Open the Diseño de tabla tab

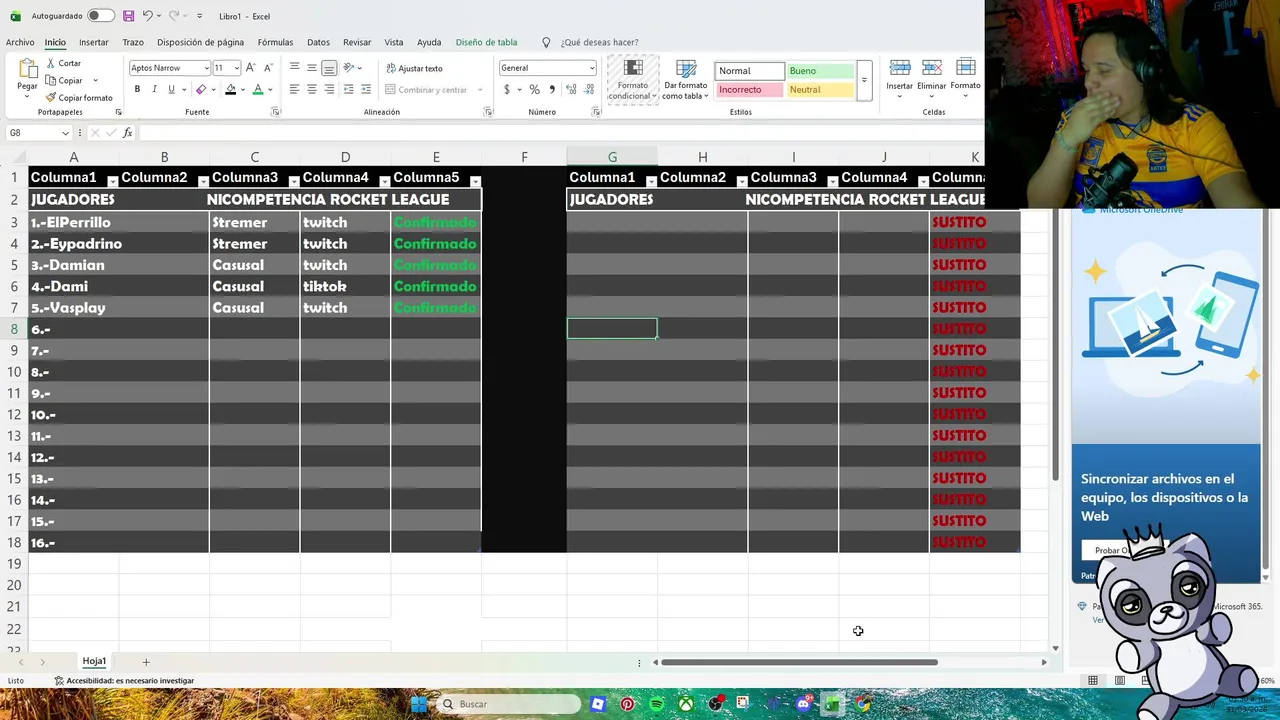(486, 42)
